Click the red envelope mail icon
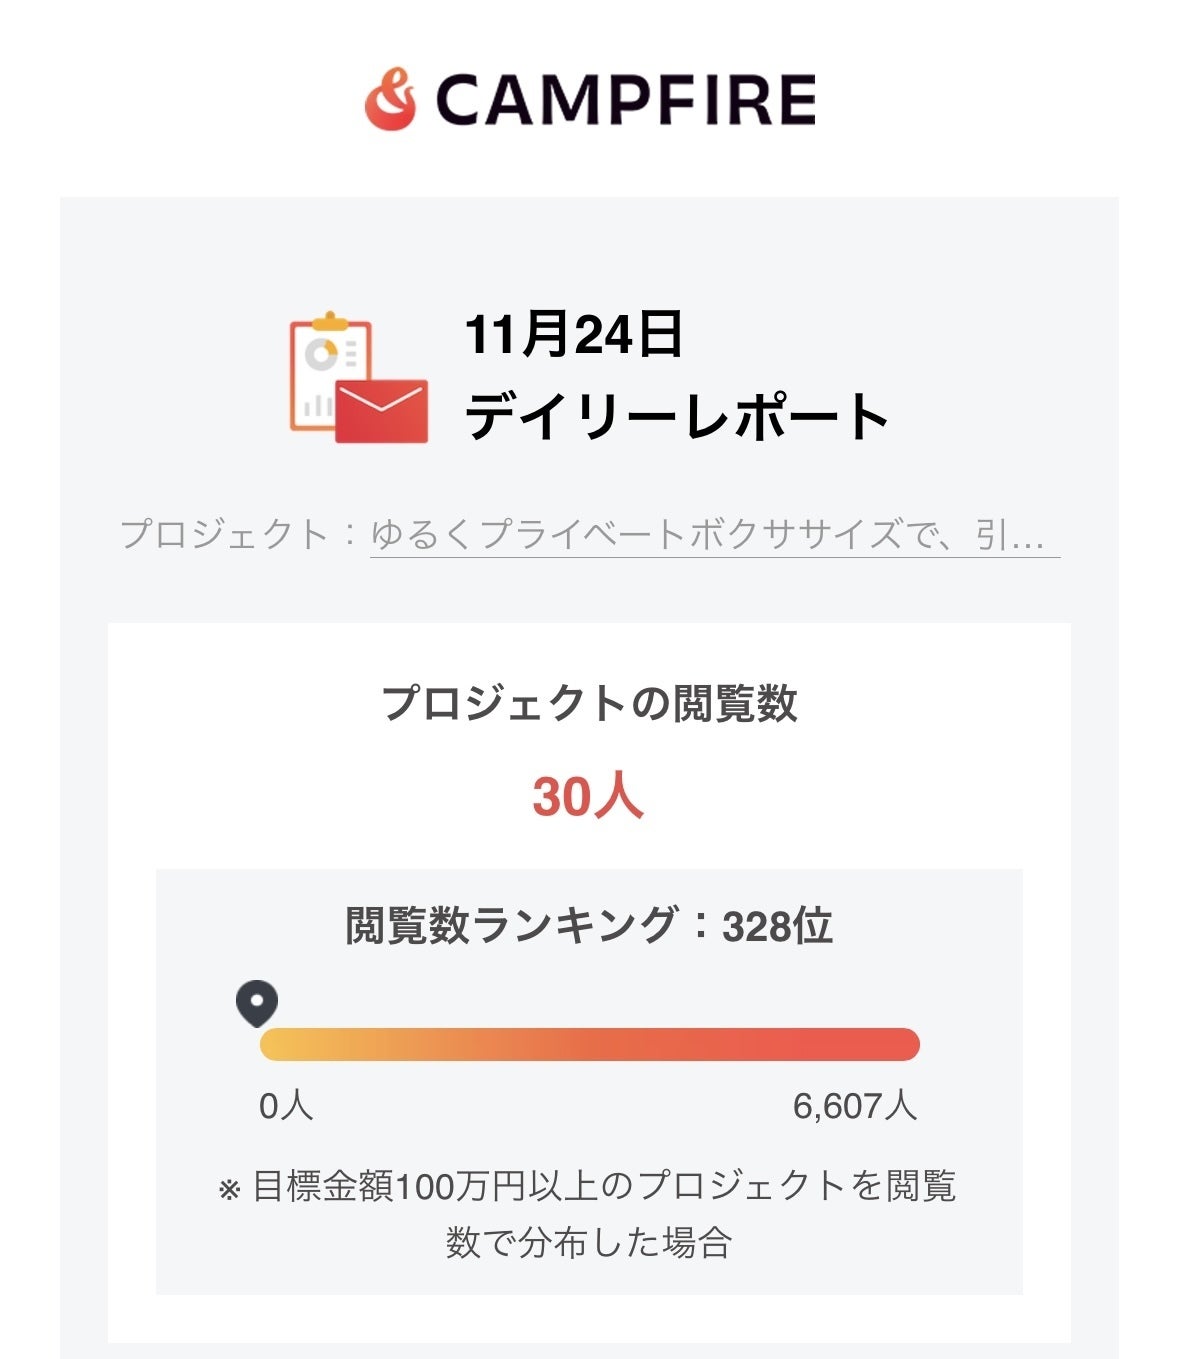 [381, 410]
